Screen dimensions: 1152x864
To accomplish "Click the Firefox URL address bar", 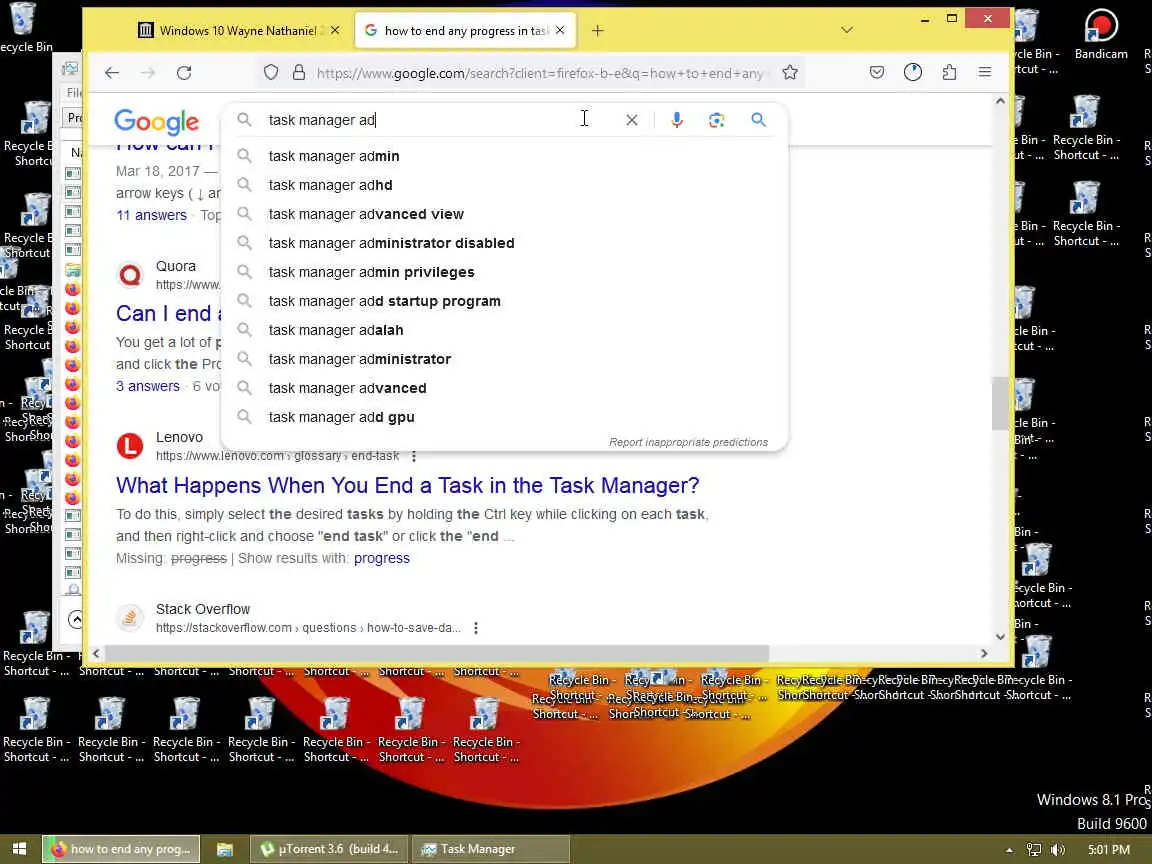I will point(540,73).
